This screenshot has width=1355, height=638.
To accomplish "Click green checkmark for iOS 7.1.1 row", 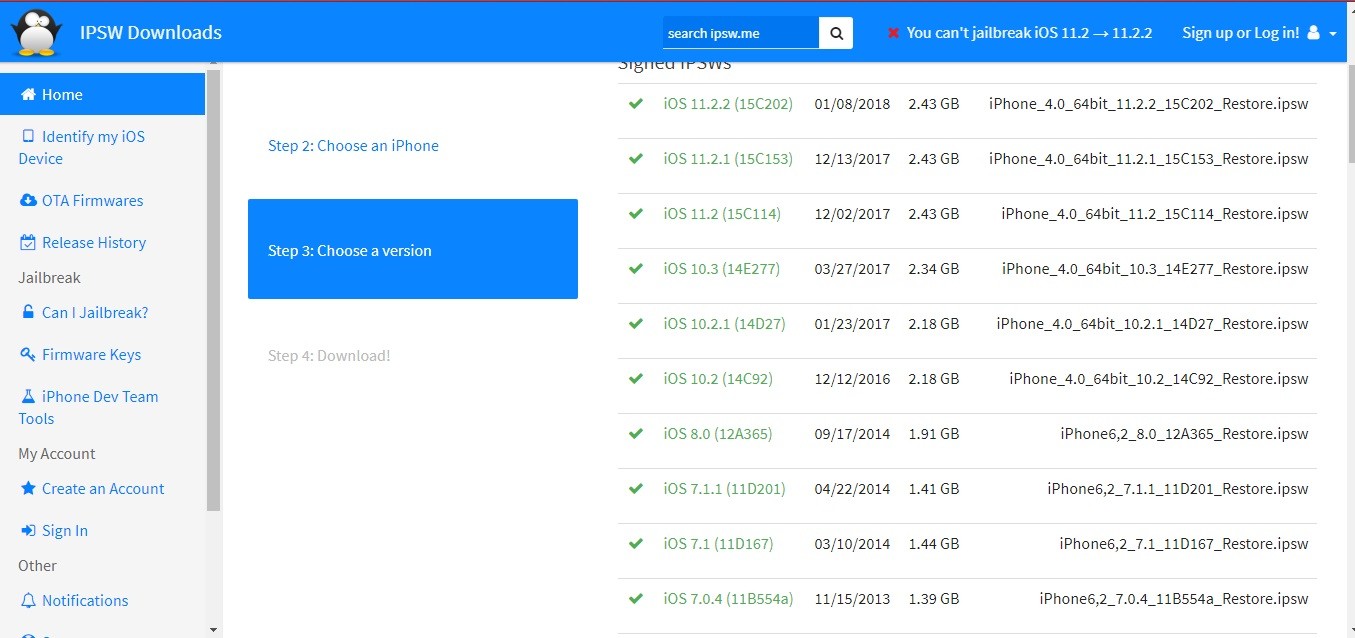I will click(636, 488).
